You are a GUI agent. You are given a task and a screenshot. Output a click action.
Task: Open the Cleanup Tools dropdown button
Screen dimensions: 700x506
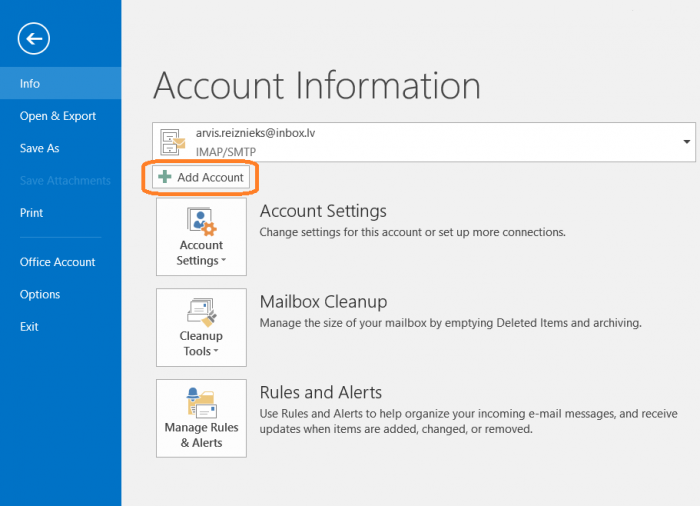pyautogui.click(x=201, y=327)
